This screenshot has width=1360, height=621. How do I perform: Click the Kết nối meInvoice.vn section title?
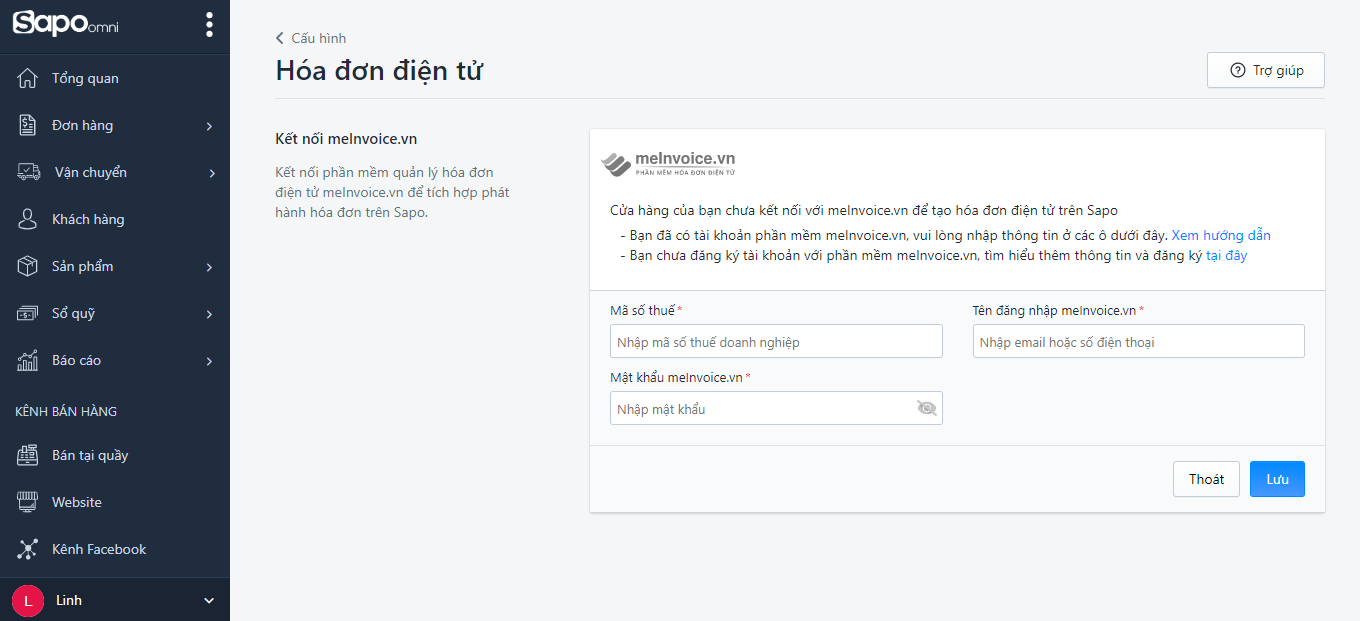coord(346,139)
